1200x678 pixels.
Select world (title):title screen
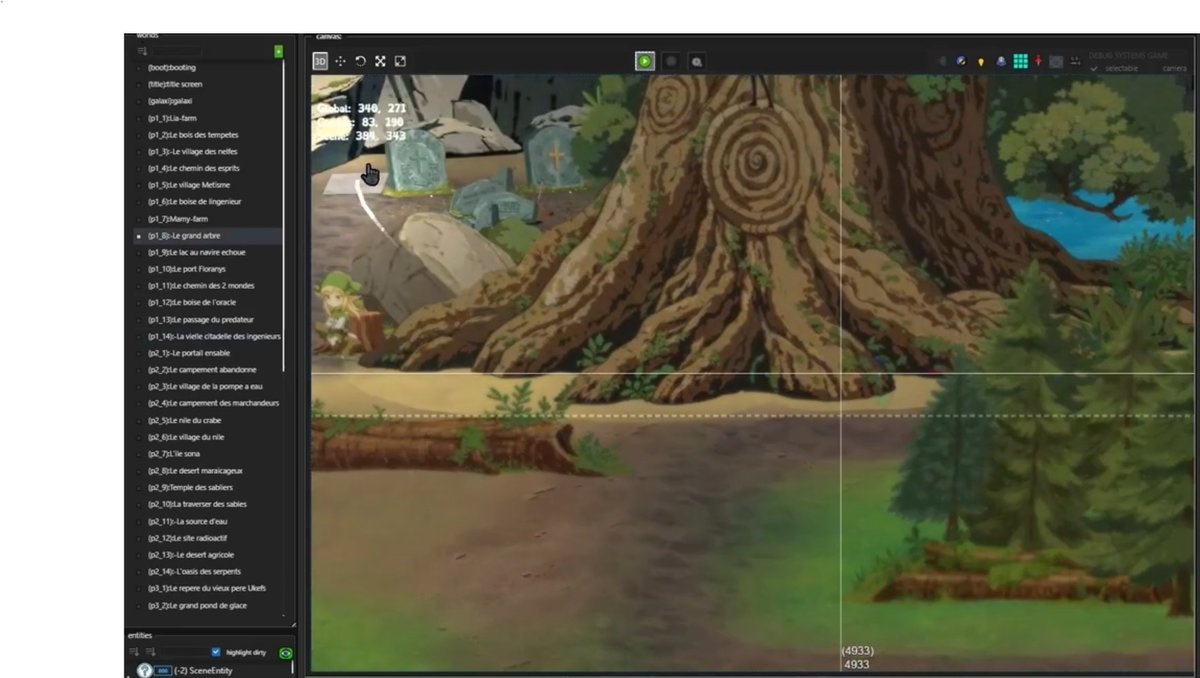(x=209, y=84)
